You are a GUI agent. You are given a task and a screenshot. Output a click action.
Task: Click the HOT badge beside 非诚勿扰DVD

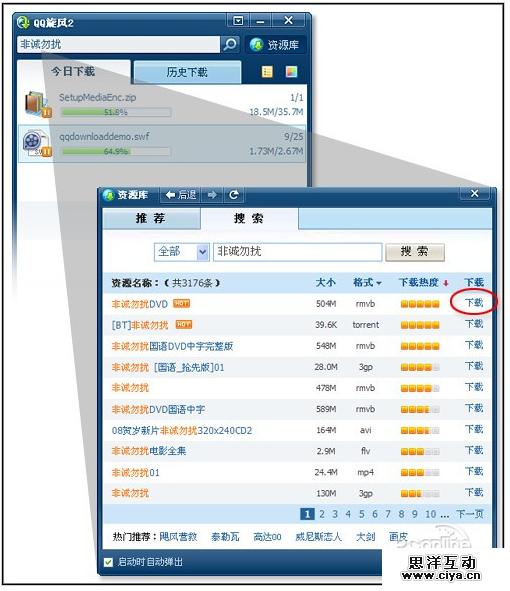(181, 303)
